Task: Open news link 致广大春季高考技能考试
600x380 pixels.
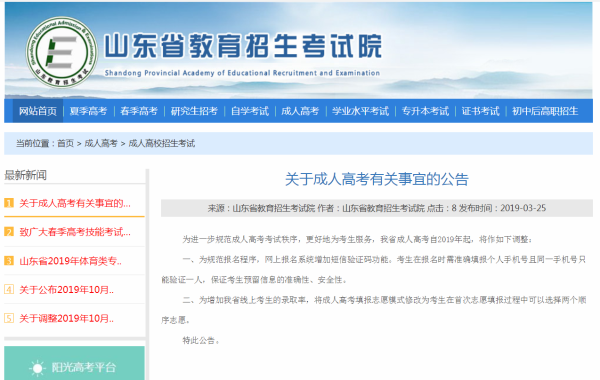Action: point(75,232)
